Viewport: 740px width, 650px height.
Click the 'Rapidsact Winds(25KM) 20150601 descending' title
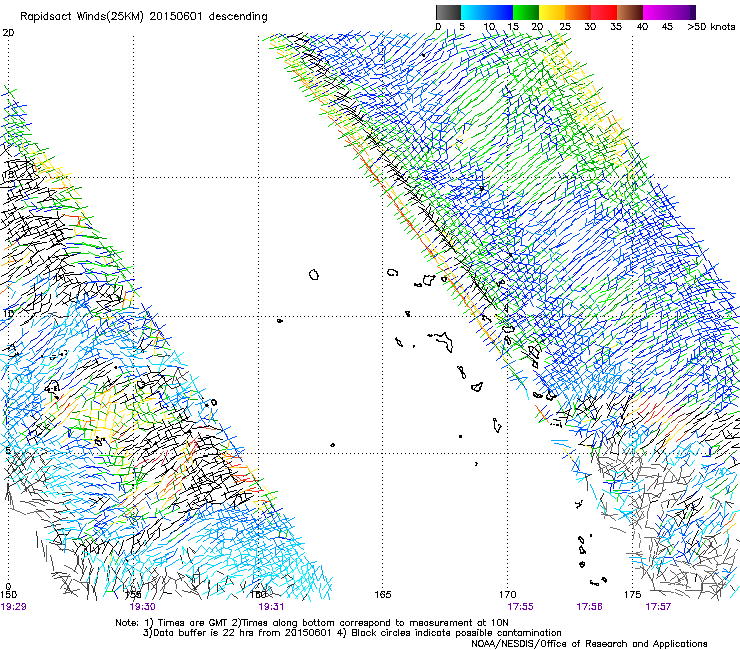(143, 17)
